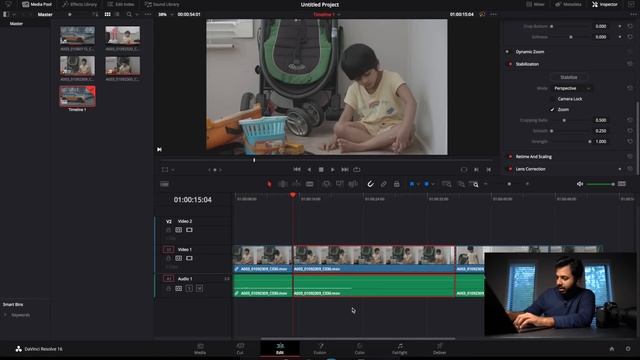
Task: Reset the stabilization Mode setting
Action: (630, 88)
